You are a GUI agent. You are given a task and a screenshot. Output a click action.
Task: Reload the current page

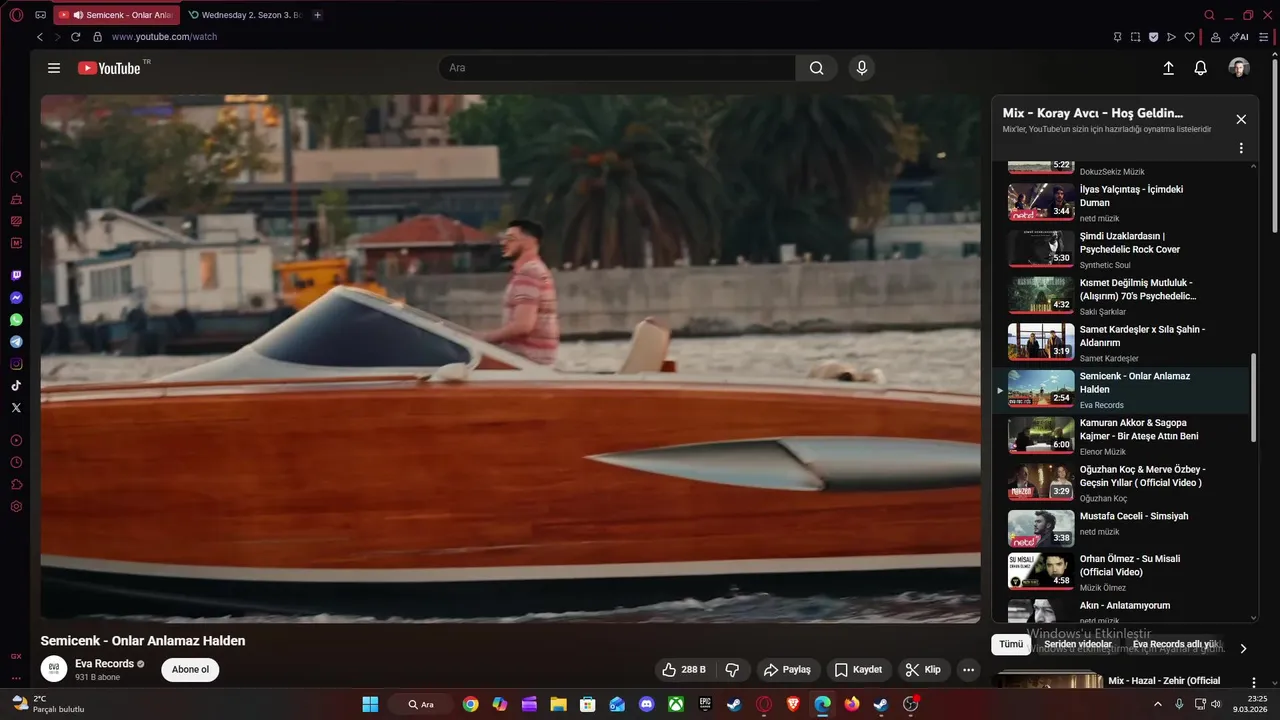pos(75,37)
